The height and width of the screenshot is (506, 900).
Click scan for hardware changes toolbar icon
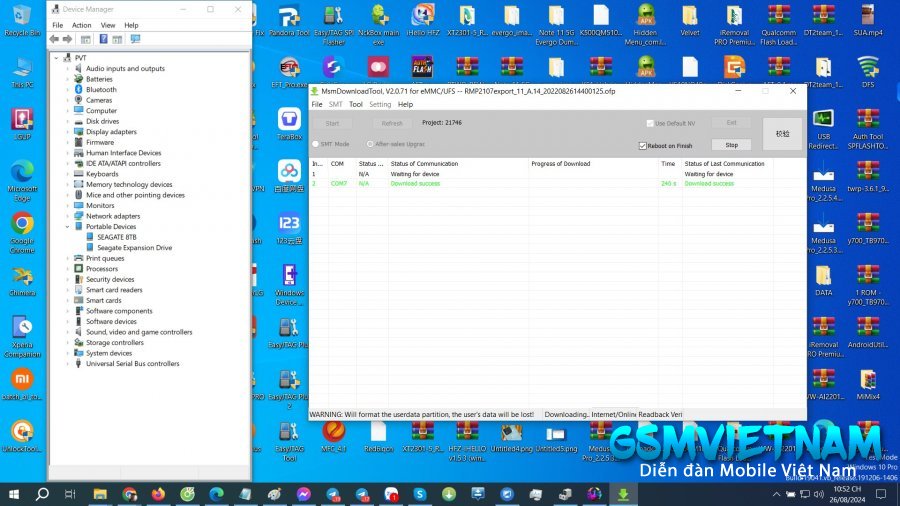click(135, 39)
